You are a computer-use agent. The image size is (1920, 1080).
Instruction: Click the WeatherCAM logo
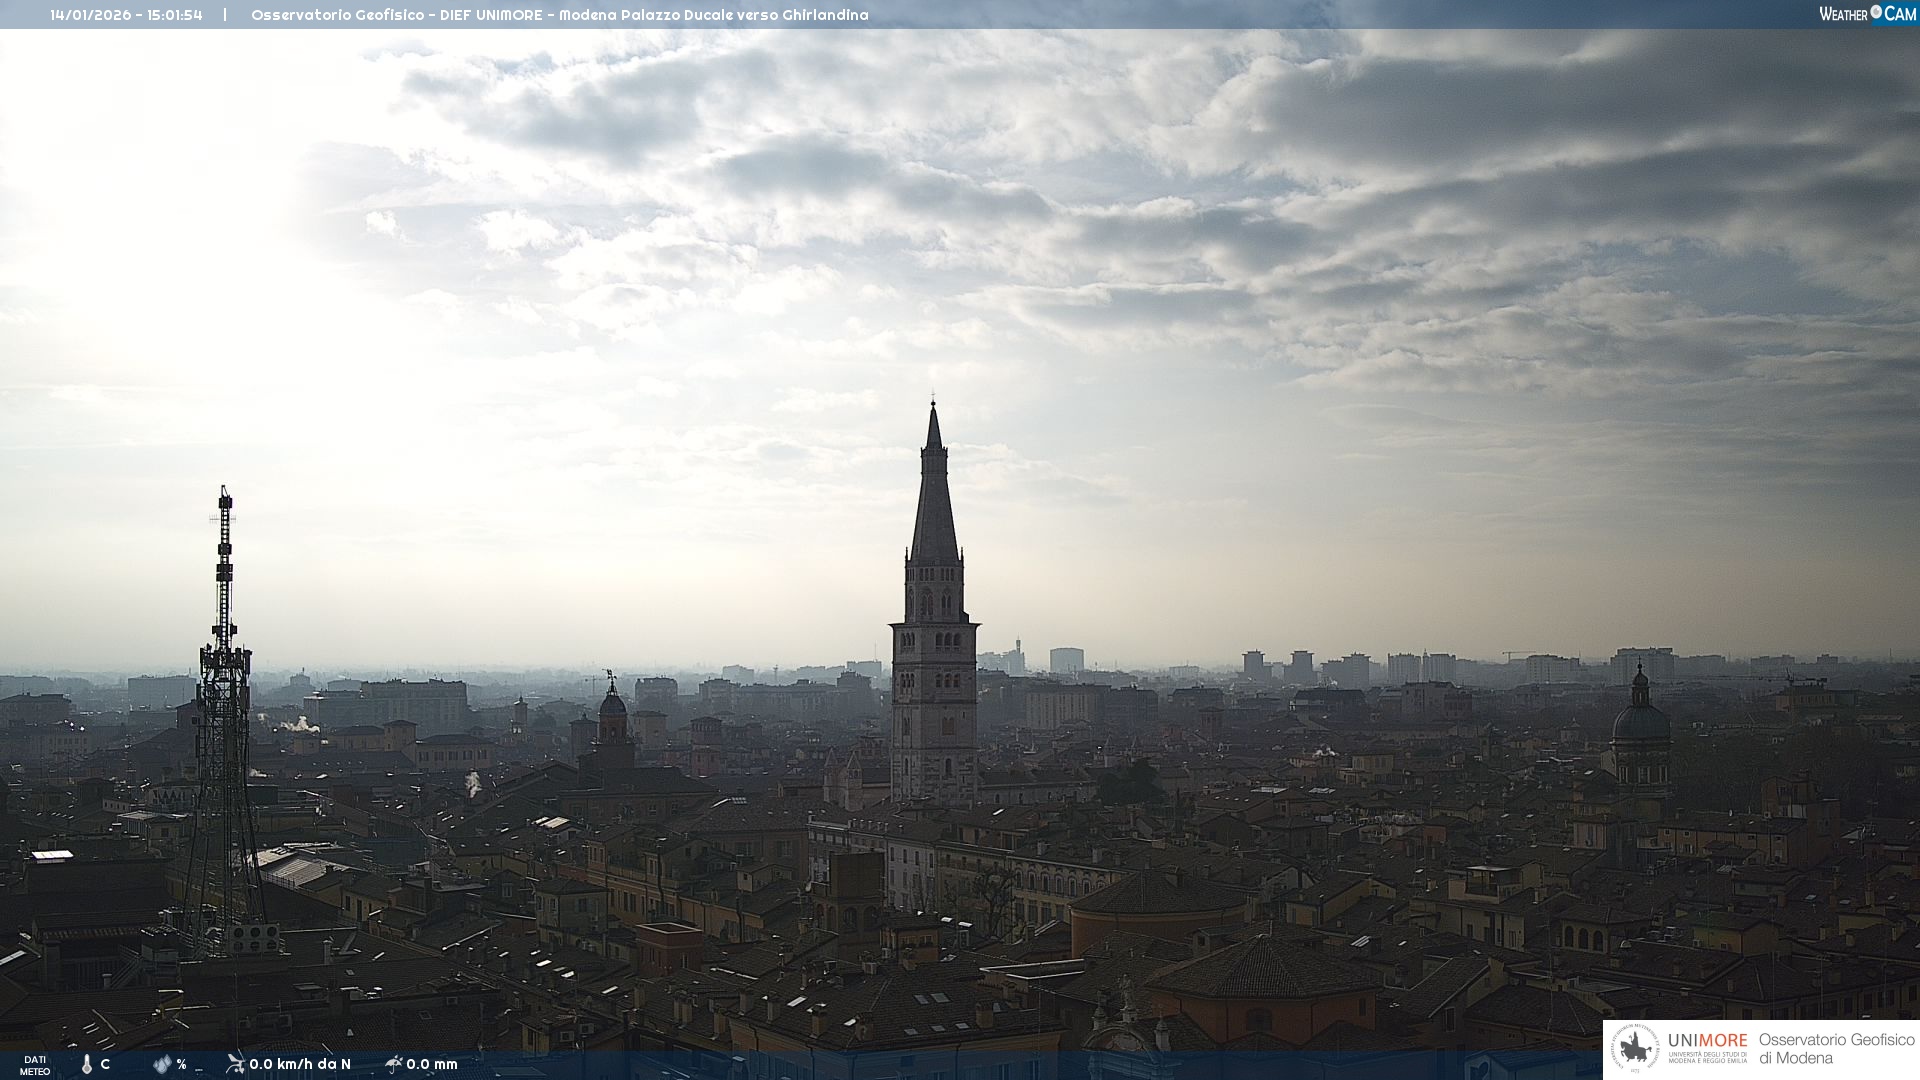pyautogui.click(x=1867, y=14)
